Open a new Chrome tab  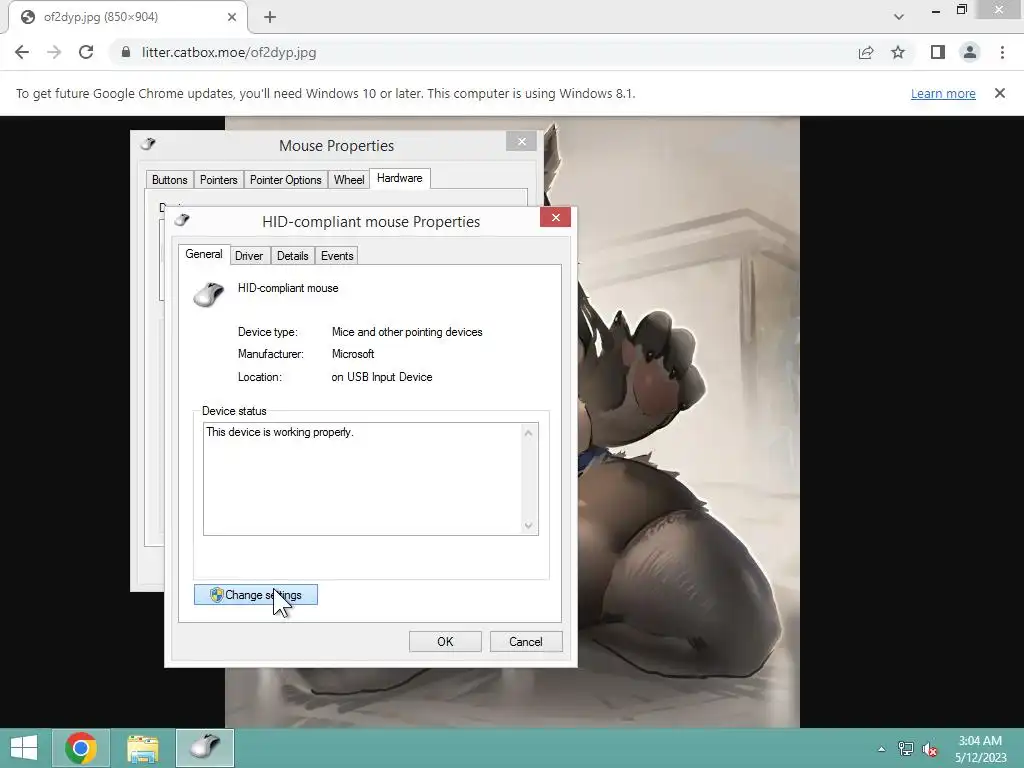pos(270,17)
